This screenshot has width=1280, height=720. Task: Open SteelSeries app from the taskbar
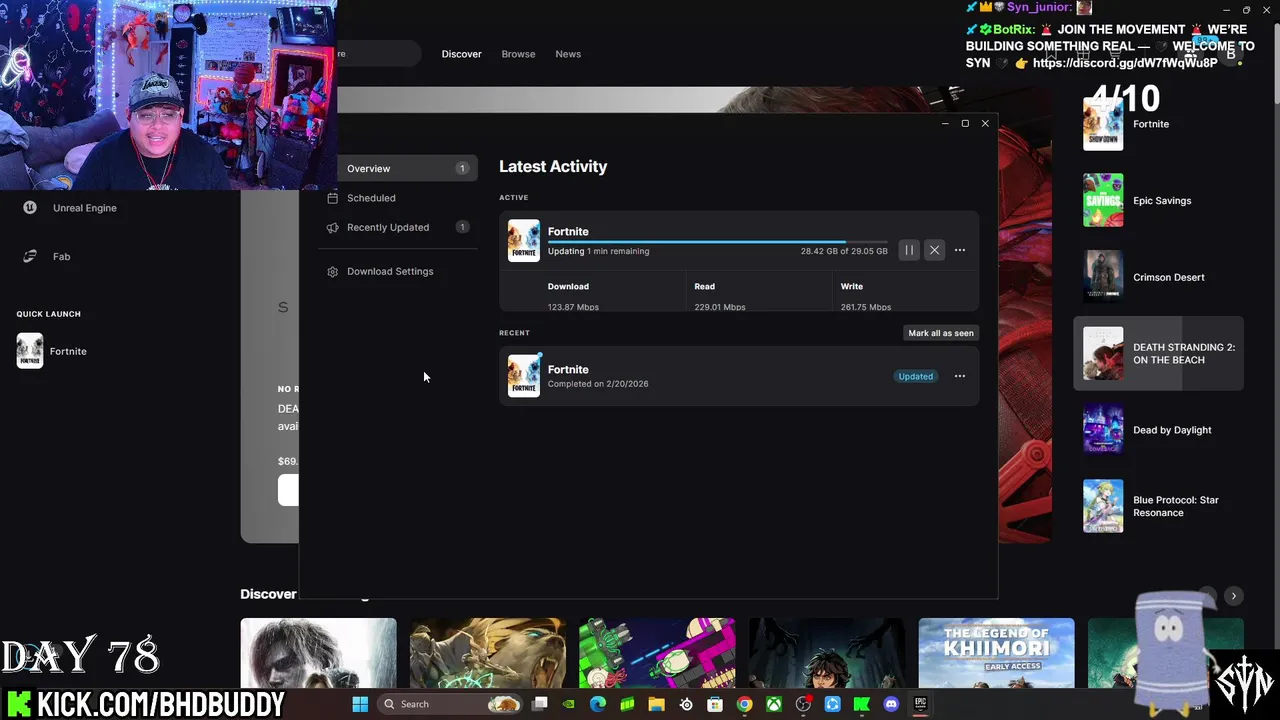coord(686,704)
